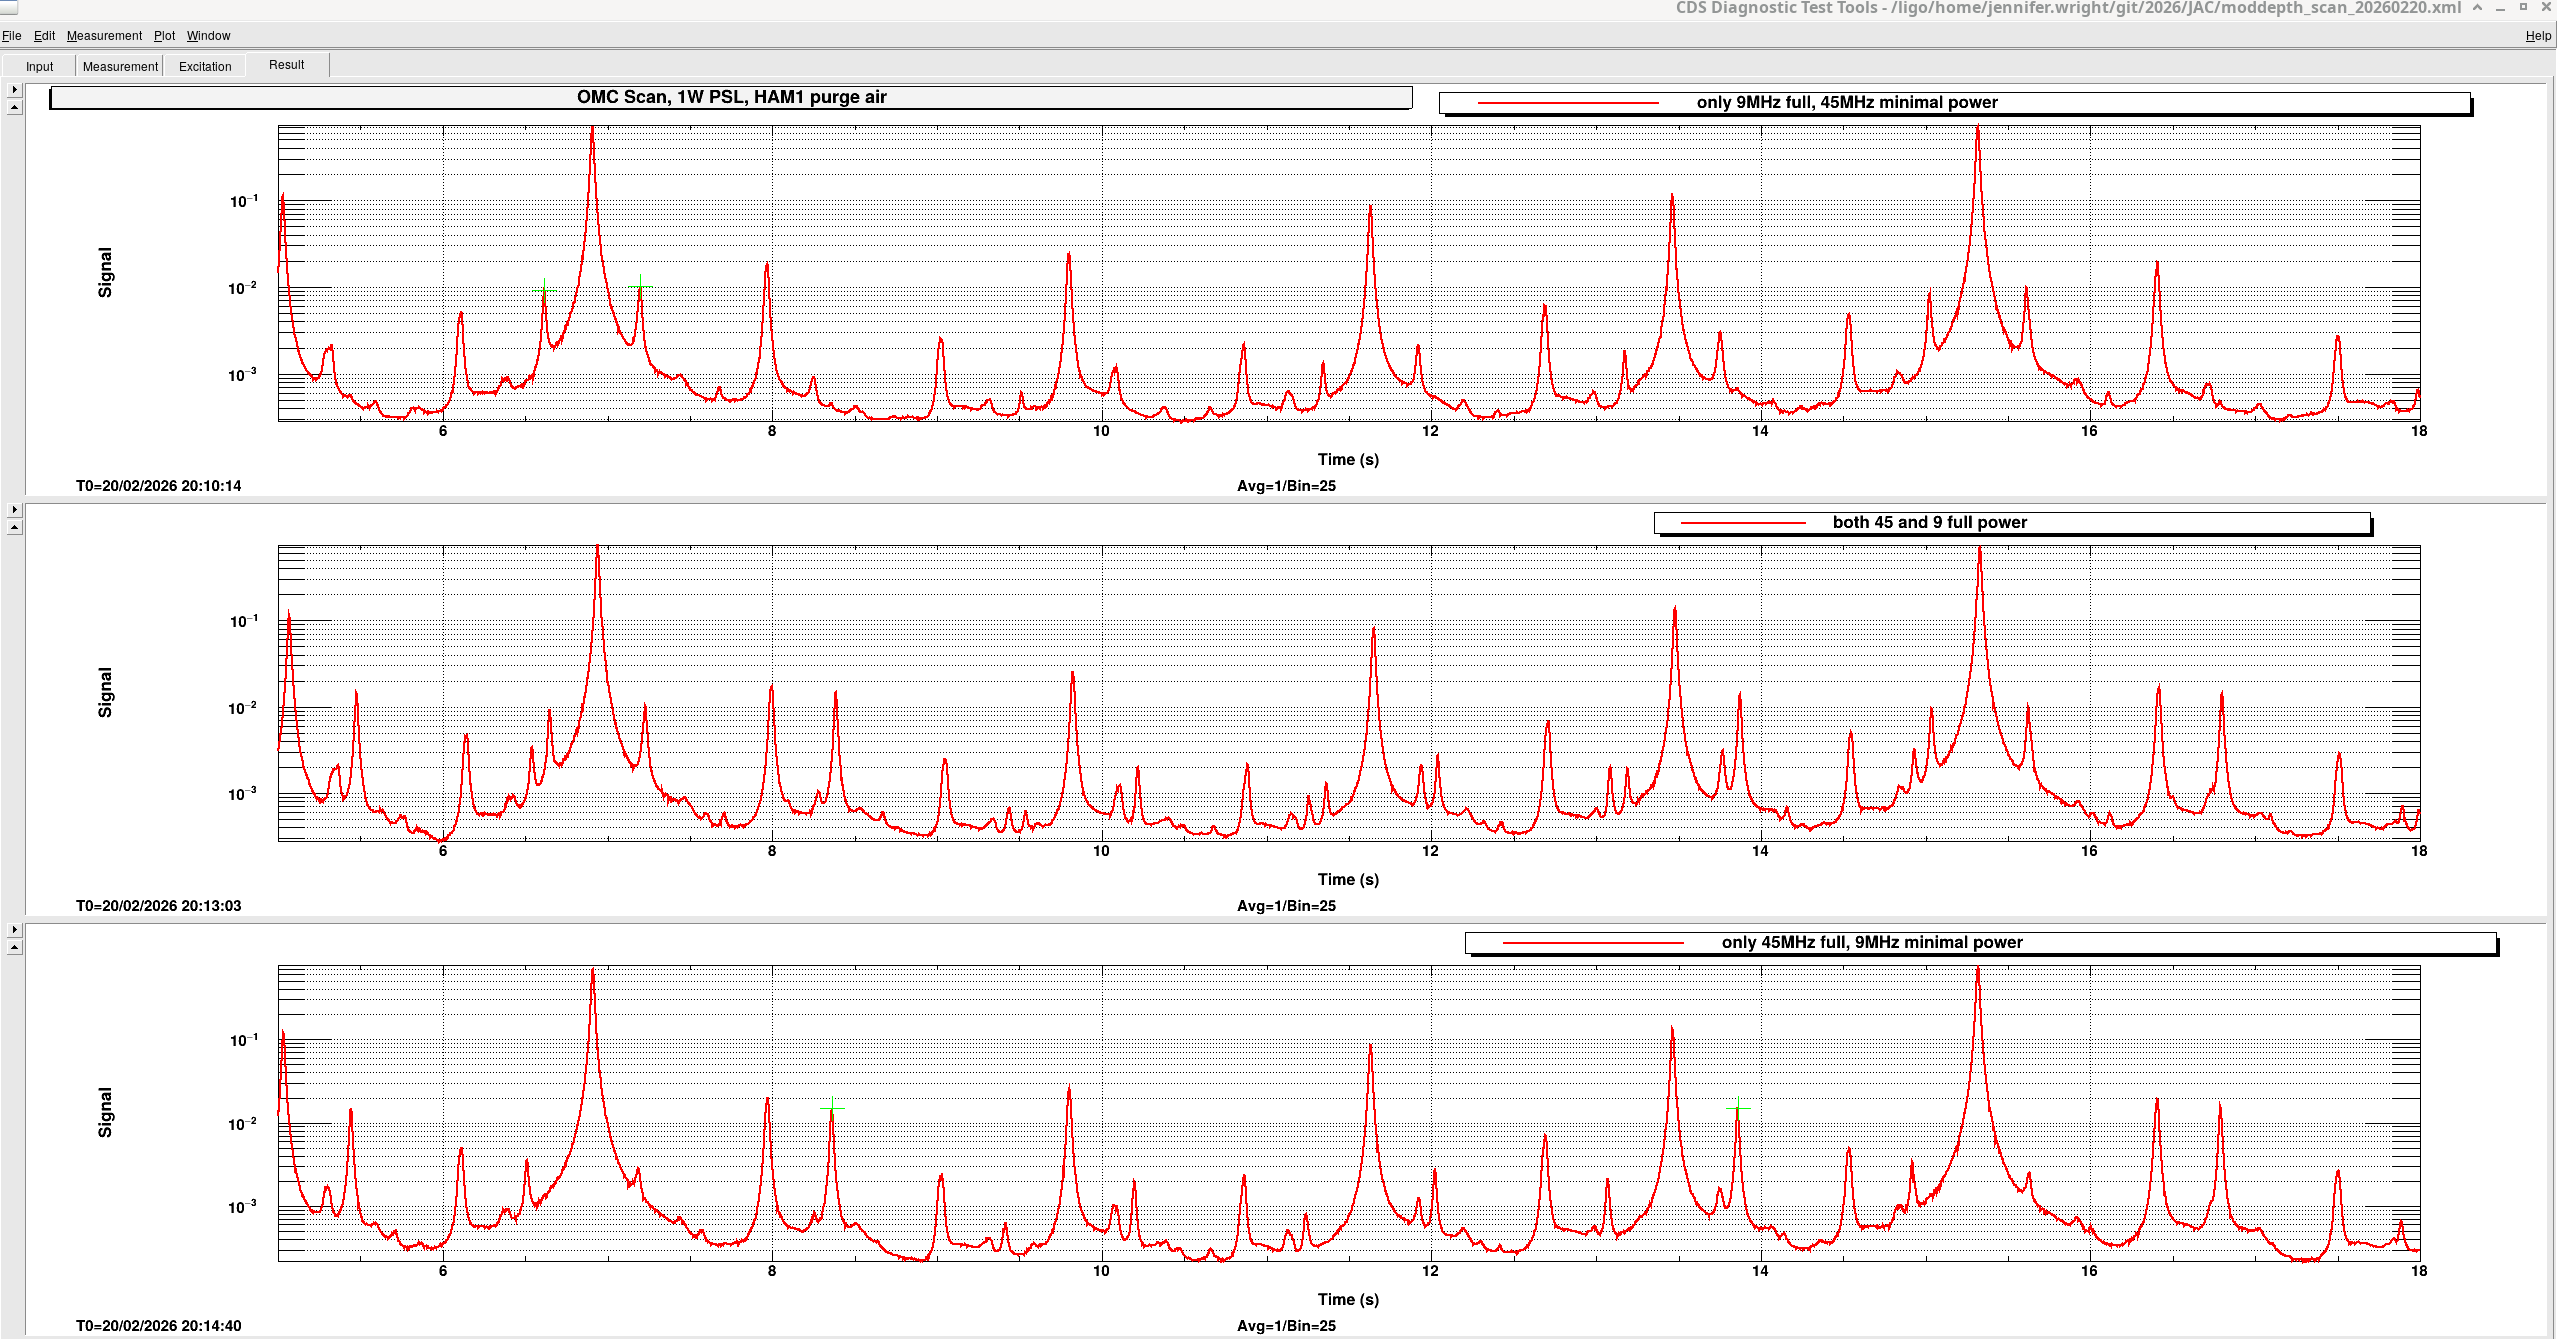Open the Edit menu
This screenshot has height=1339, width=2557.
point(44,36)
